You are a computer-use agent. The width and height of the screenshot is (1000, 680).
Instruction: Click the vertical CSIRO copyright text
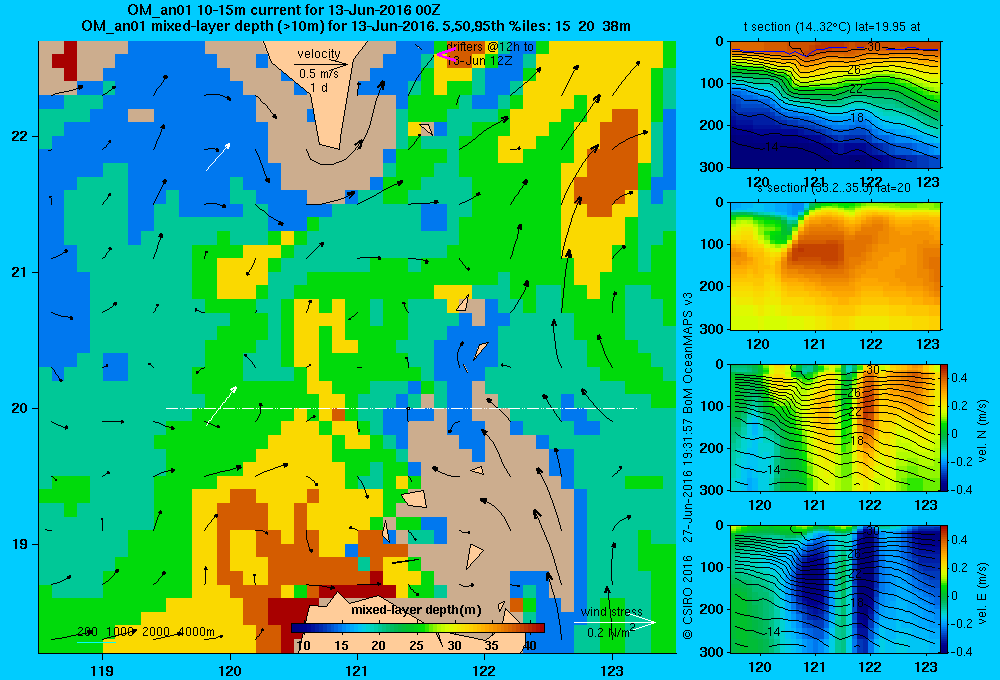tap(688, 466)
